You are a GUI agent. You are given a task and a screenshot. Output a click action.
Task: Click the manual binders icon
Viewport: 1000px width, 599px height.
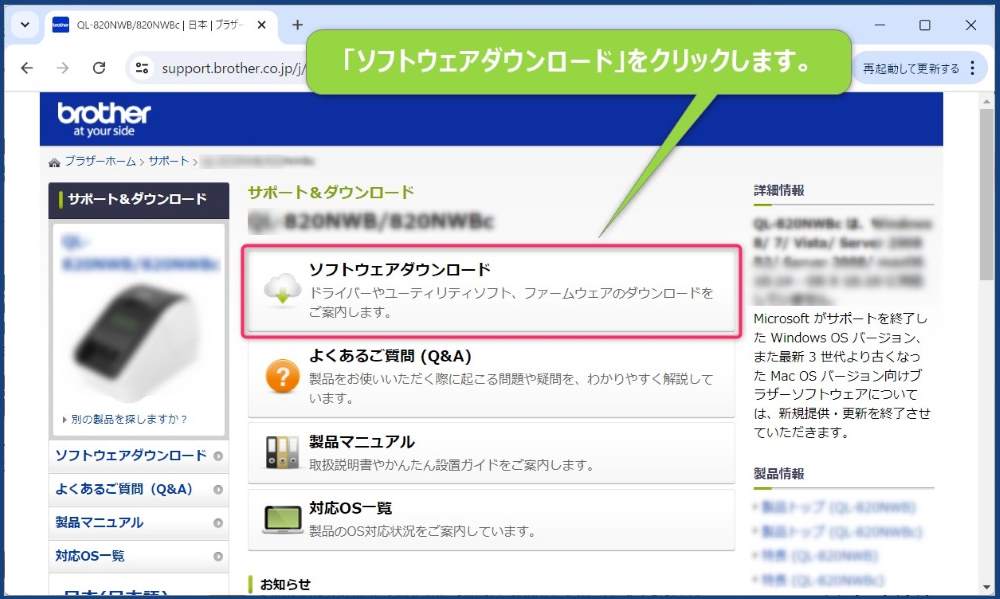(283, 452)
